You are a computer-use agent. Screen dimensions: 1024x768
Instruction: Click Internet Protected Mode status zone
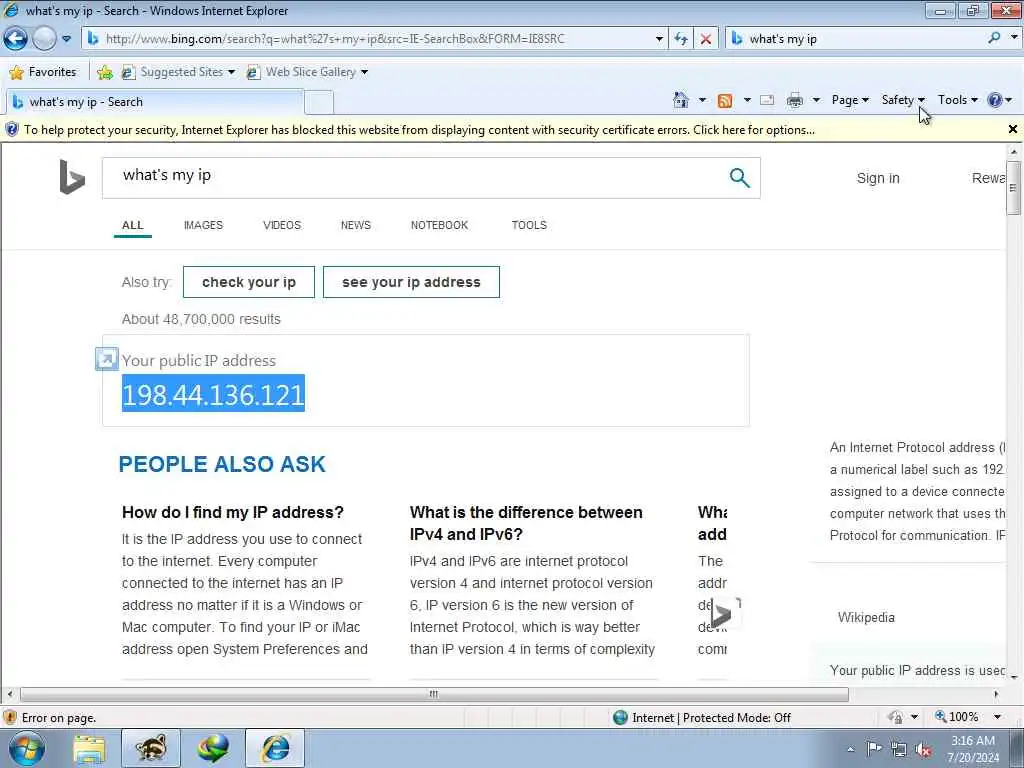pos(702,718)
